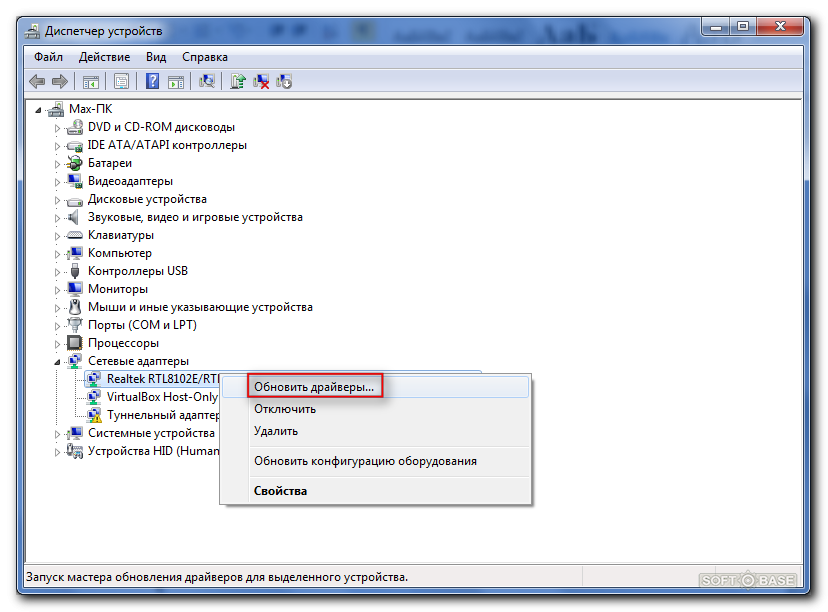Screen dimensions: 828x612
Task: Open the Действие menu in menu bar
Action: click(x=104, y=57)
